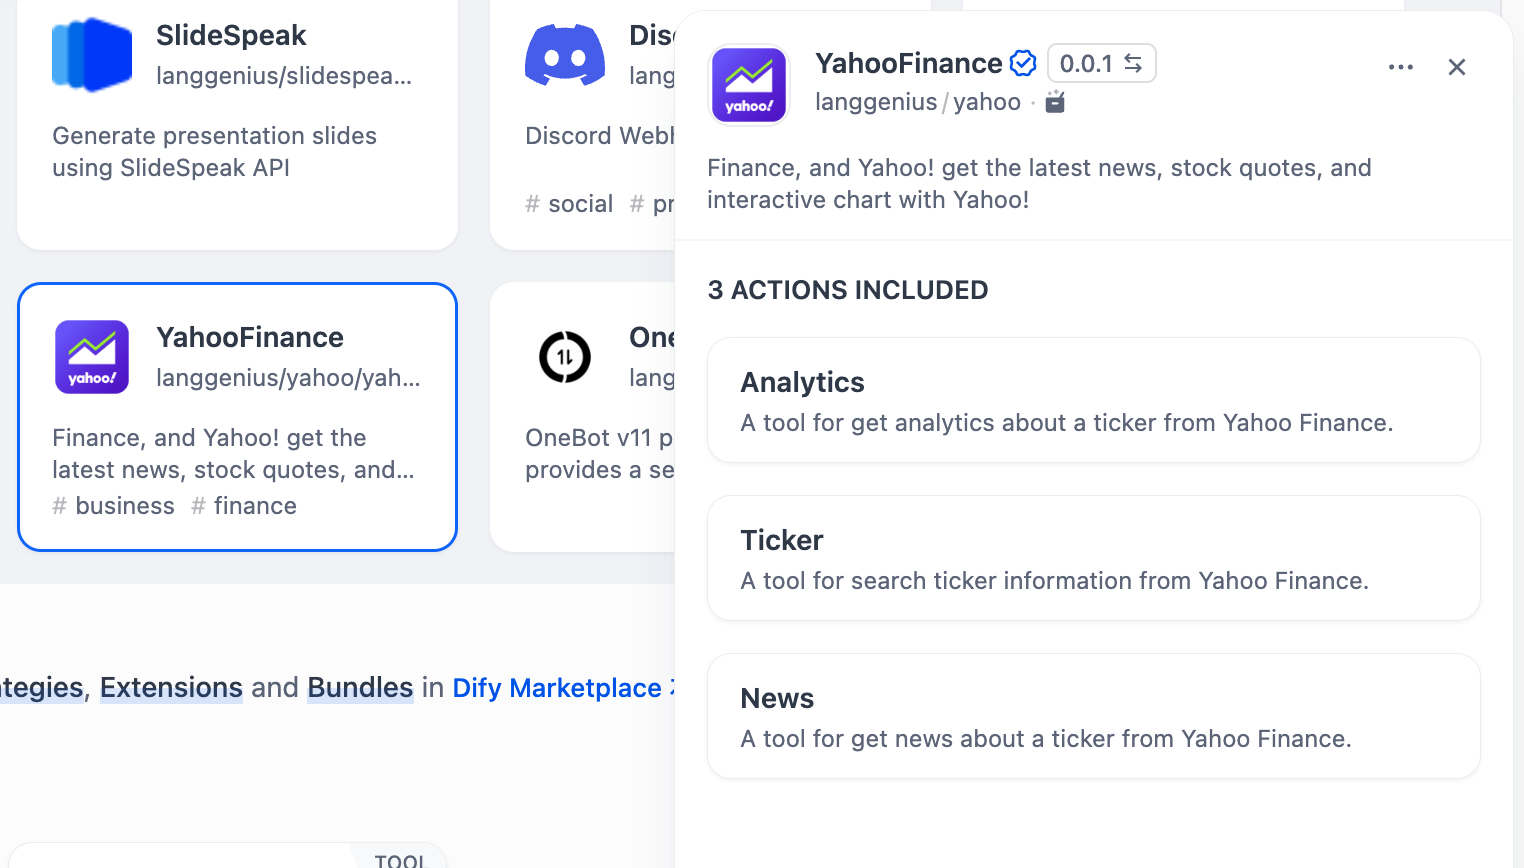Click the Bundles link

point(360,688)
